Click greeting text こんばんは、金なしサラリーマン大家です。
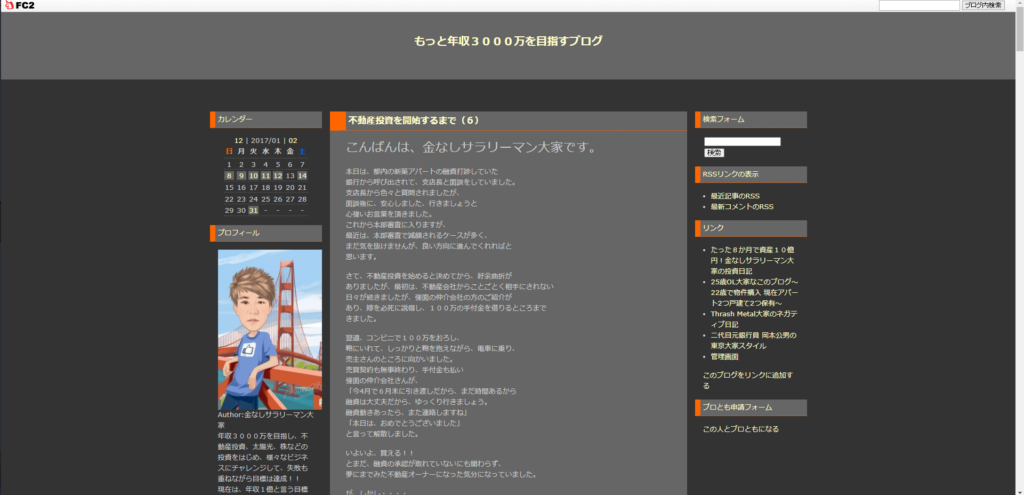The height and width of the screenshot is (495, 1024). tap(472, 148)
